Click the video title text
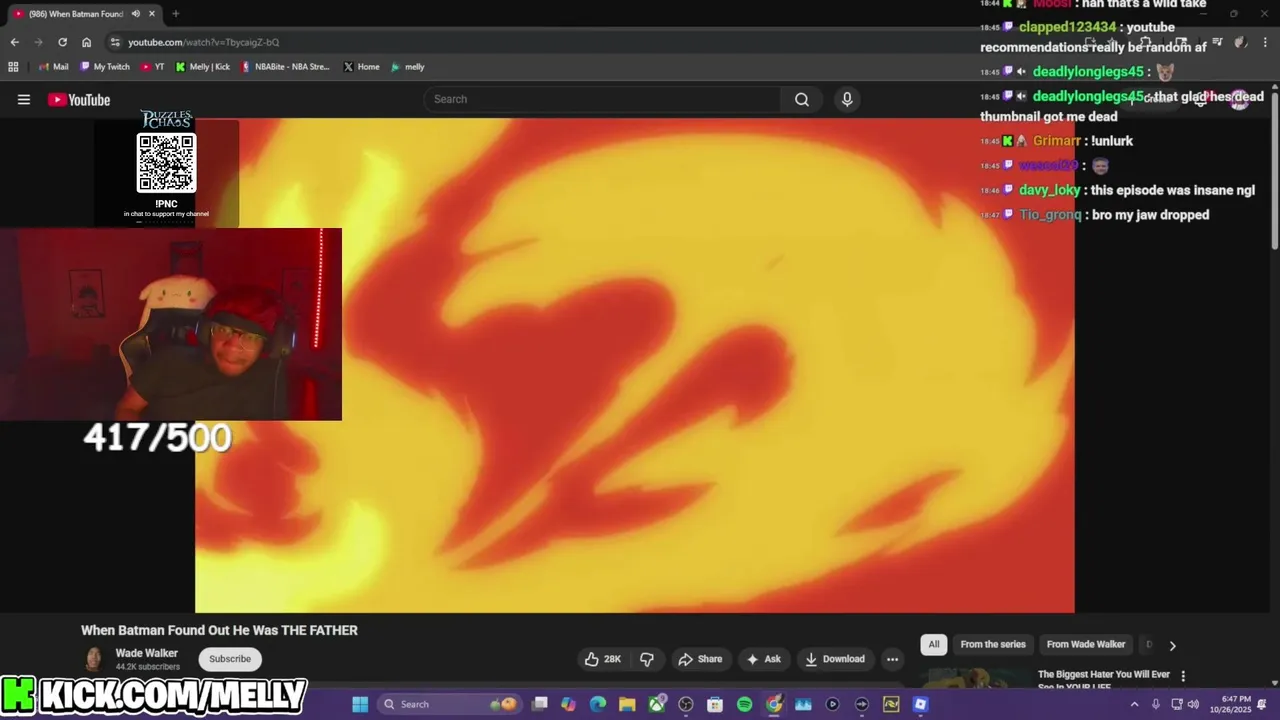 [219, 630]
